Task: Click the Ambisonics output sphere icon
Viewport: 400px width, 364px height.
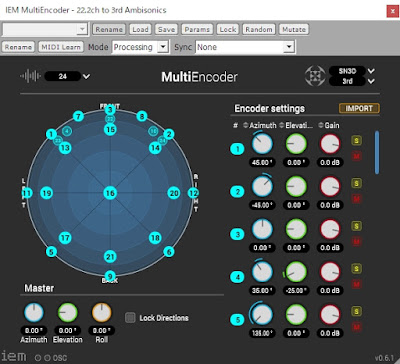Action: 315,76
